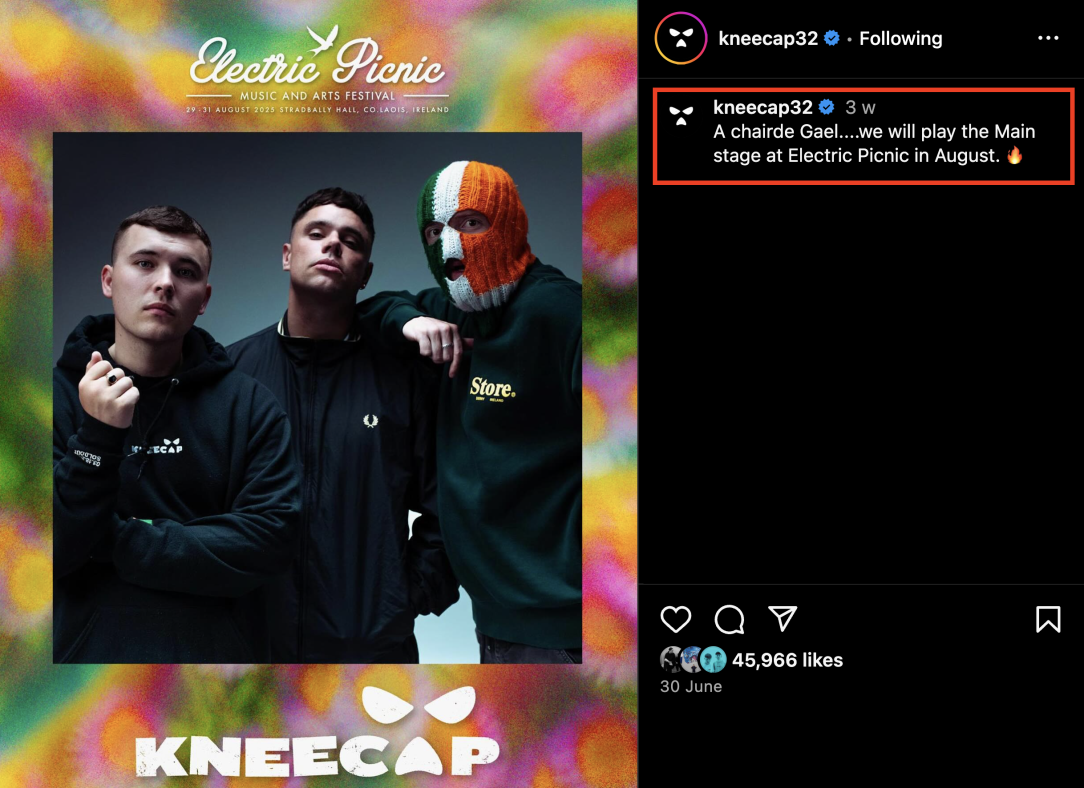
Task: Open the three-dot more options menu
Action: (1048, 38)
